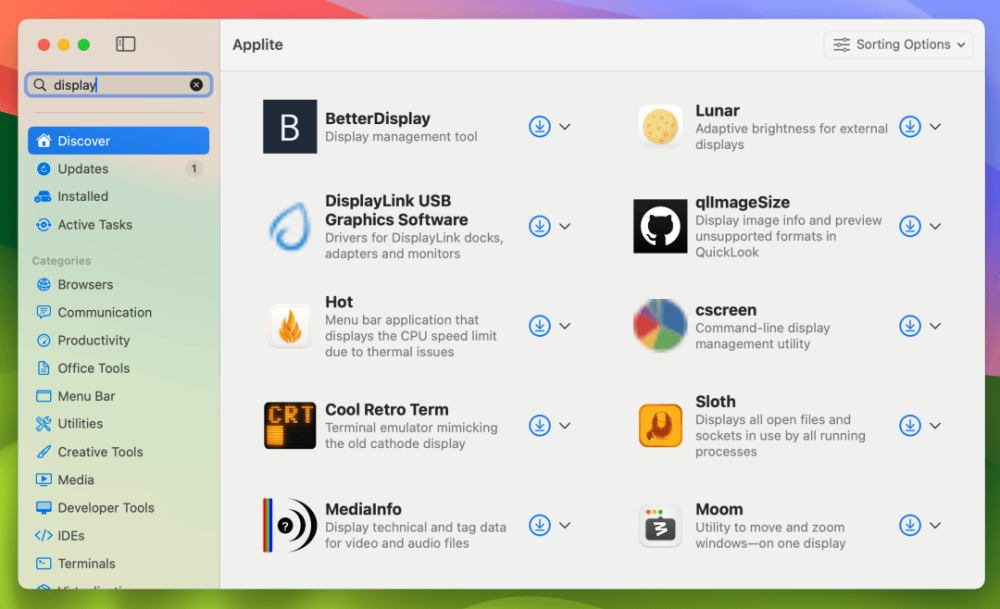Image resolution: width=1000 pixels, height=609 pixels.
Task: Expand BetterDisplay options chevron
Action: [565, 126]
